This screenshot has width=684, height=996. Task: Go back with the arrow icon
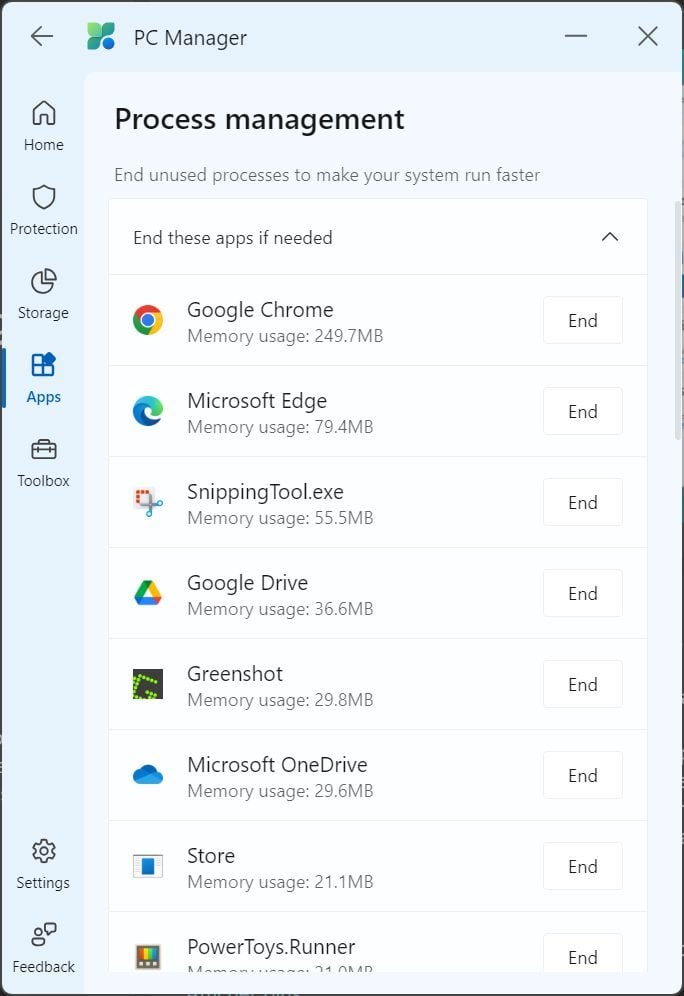tap(42, 36)
